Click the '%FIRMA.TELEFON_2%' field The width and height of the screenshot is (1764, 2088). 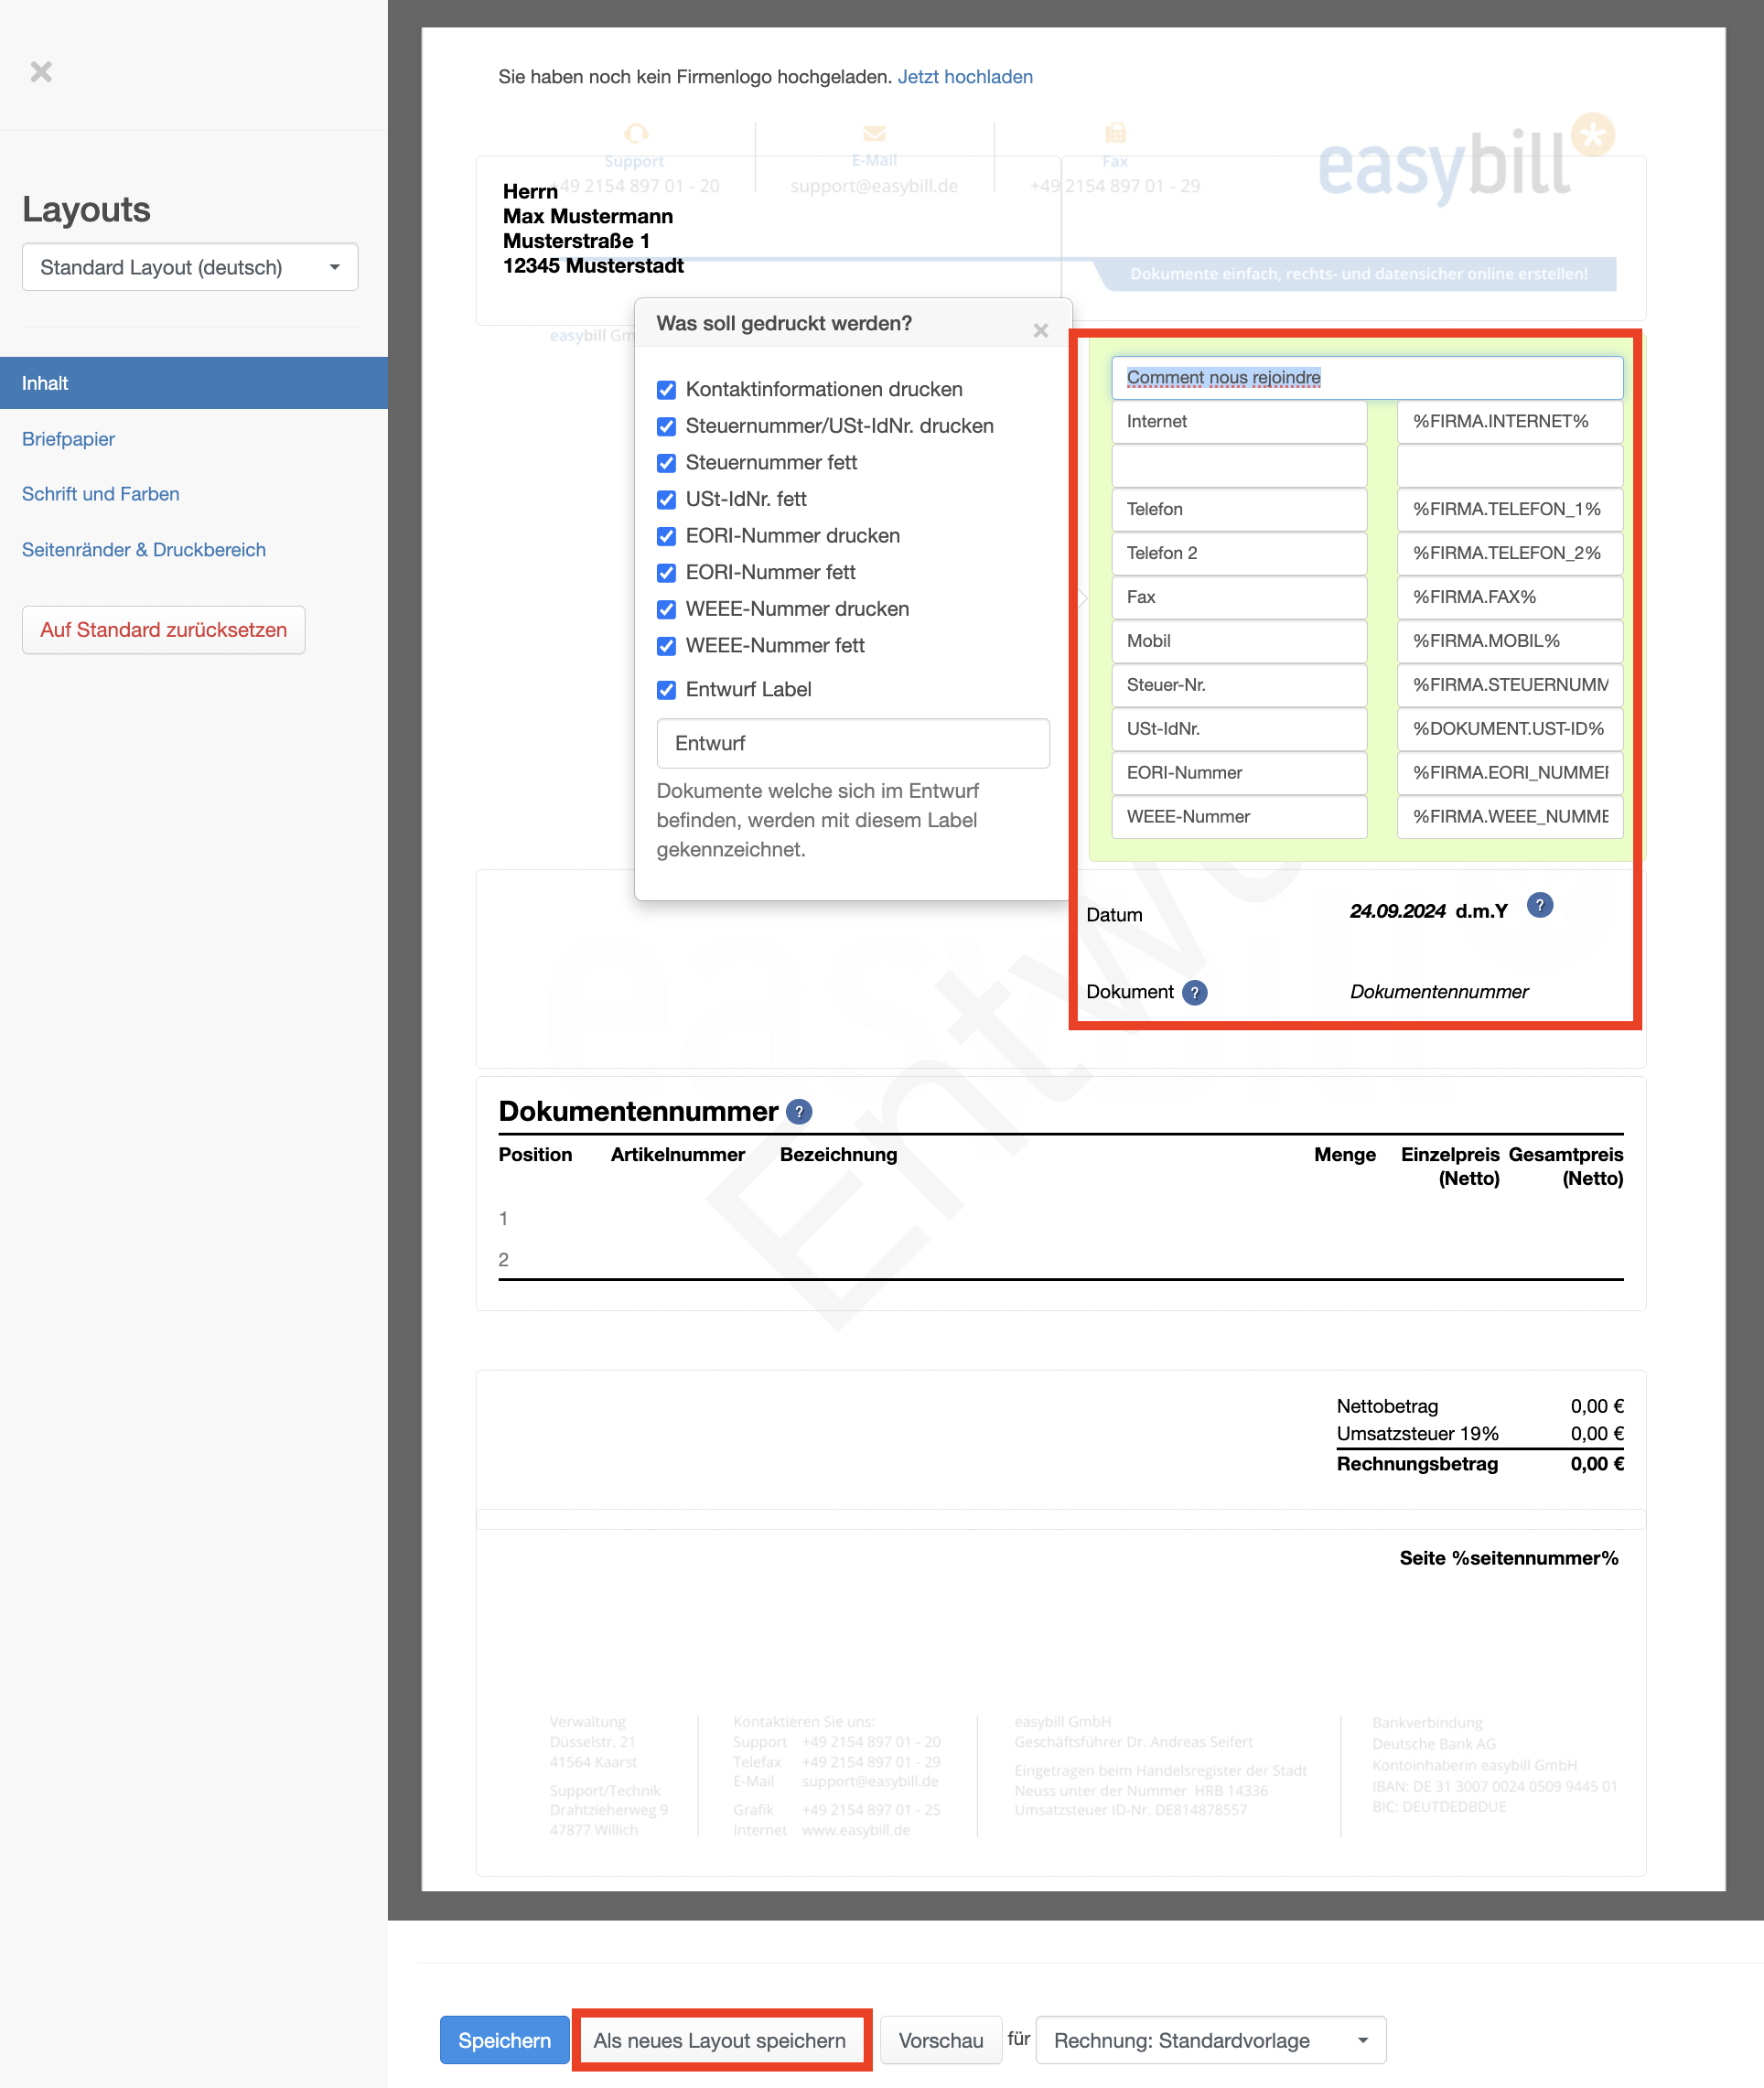(1510, 554)
